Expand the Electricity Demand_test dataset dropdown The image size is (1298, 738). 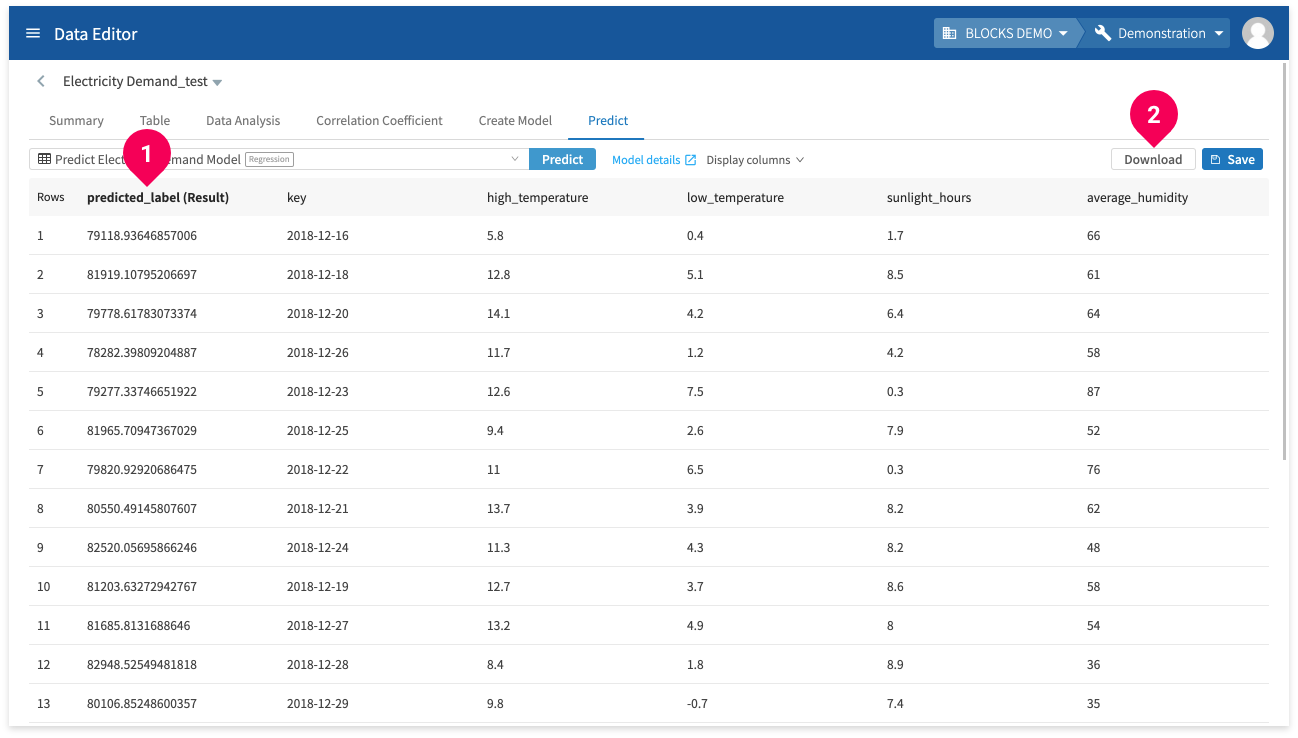tap(218, 82)
